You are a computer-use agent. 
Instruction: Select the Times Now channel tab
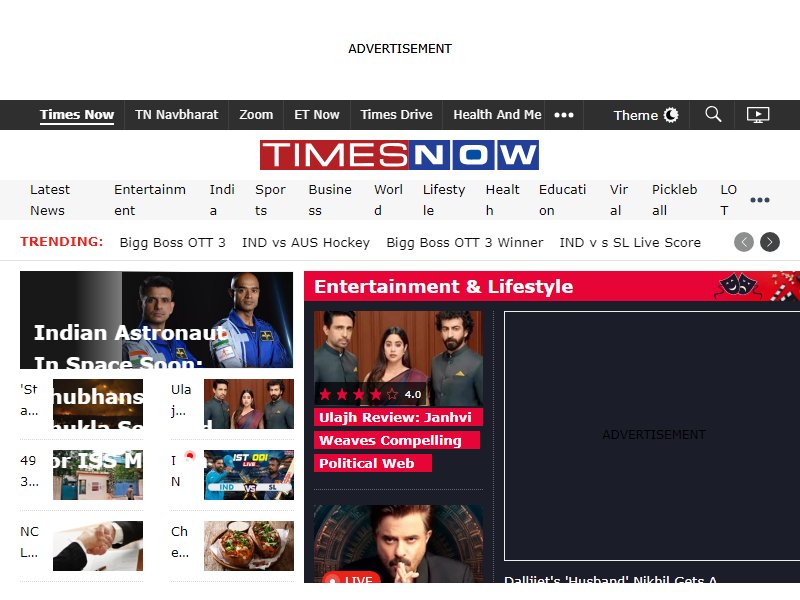pyautogui.click(x=77, y=115)
